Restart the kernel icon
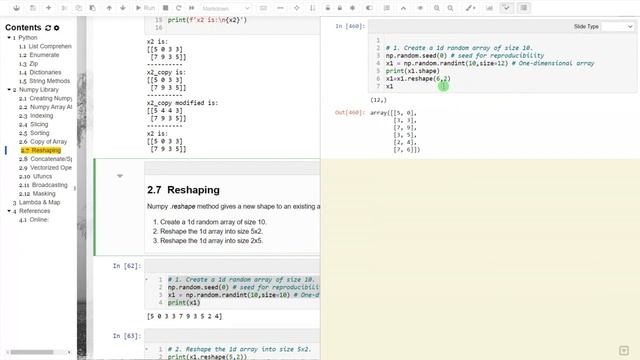Viewport: 640px width, 360px height. pyautogui.click(x=178, y=8)
